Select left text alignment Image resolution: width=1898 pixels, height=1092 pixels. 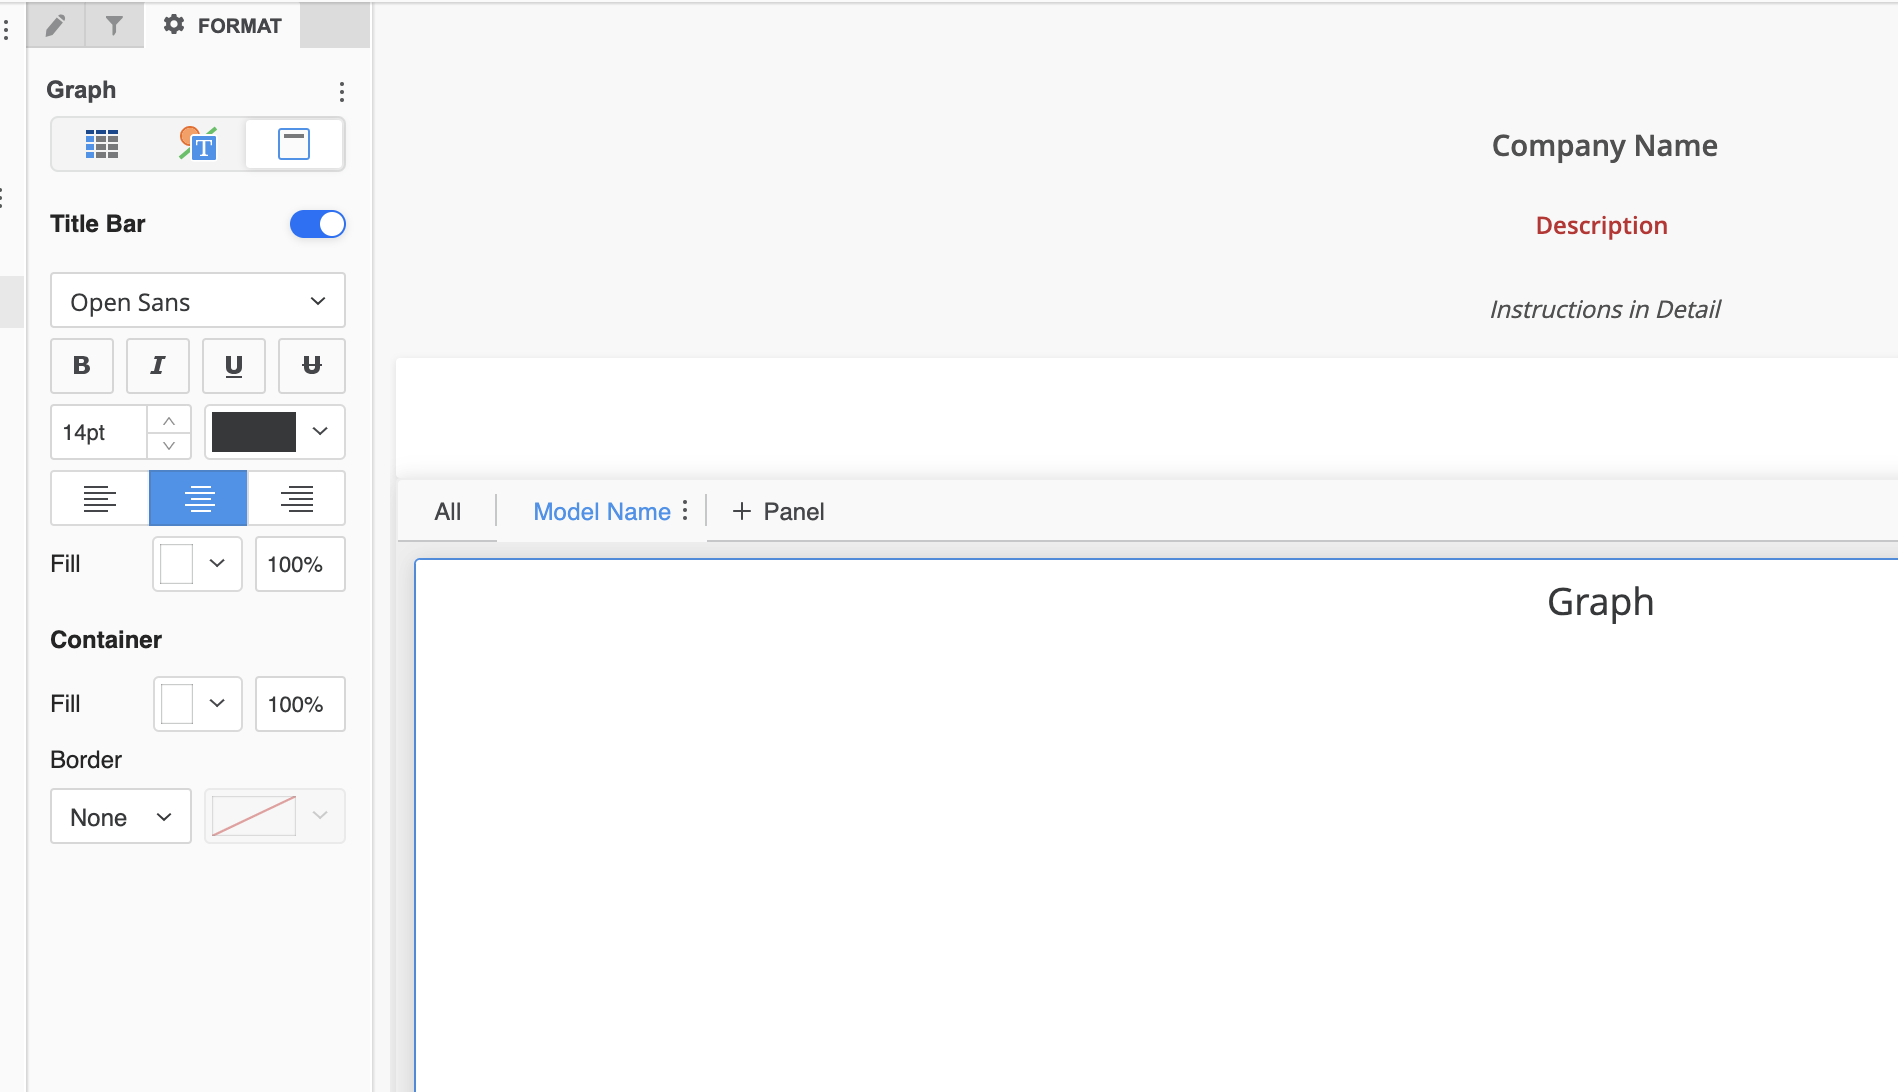[x=99, y=497]
